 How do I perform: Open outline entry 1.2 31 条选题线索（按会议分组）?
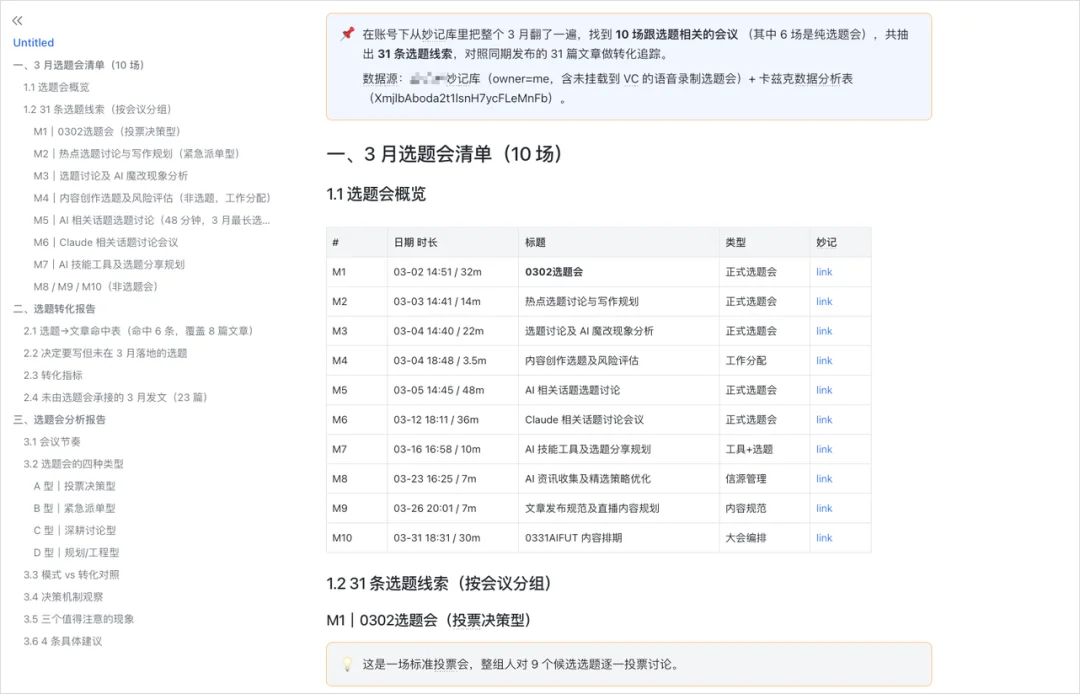[x=98, y=109]
